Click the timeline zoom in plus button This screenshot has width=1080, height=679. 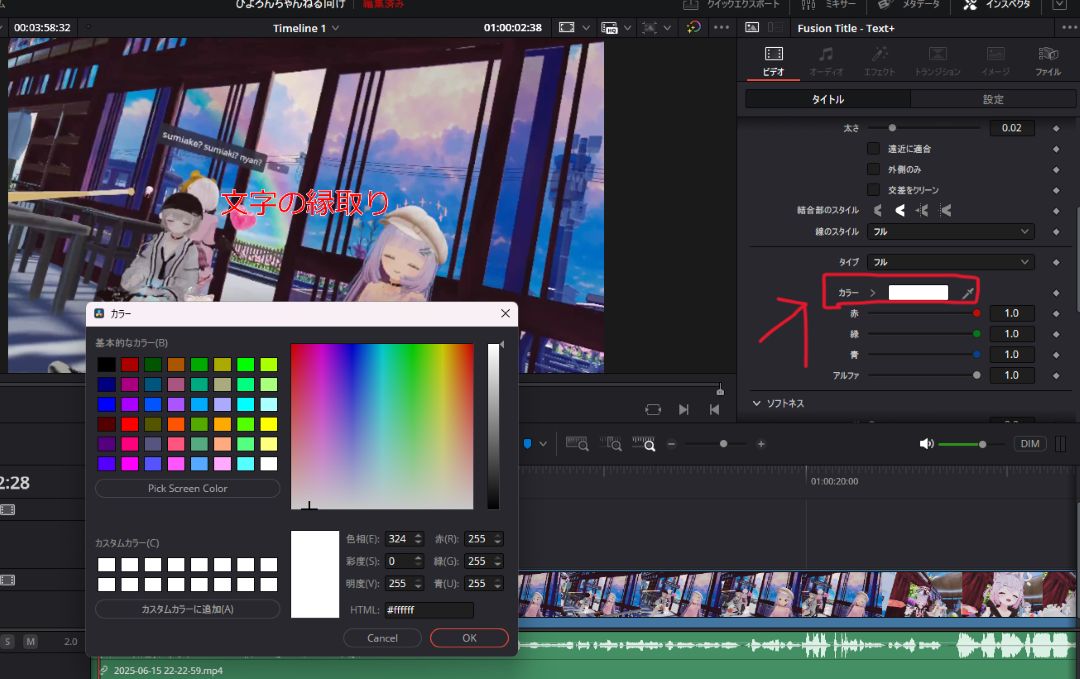click(761, 444)
